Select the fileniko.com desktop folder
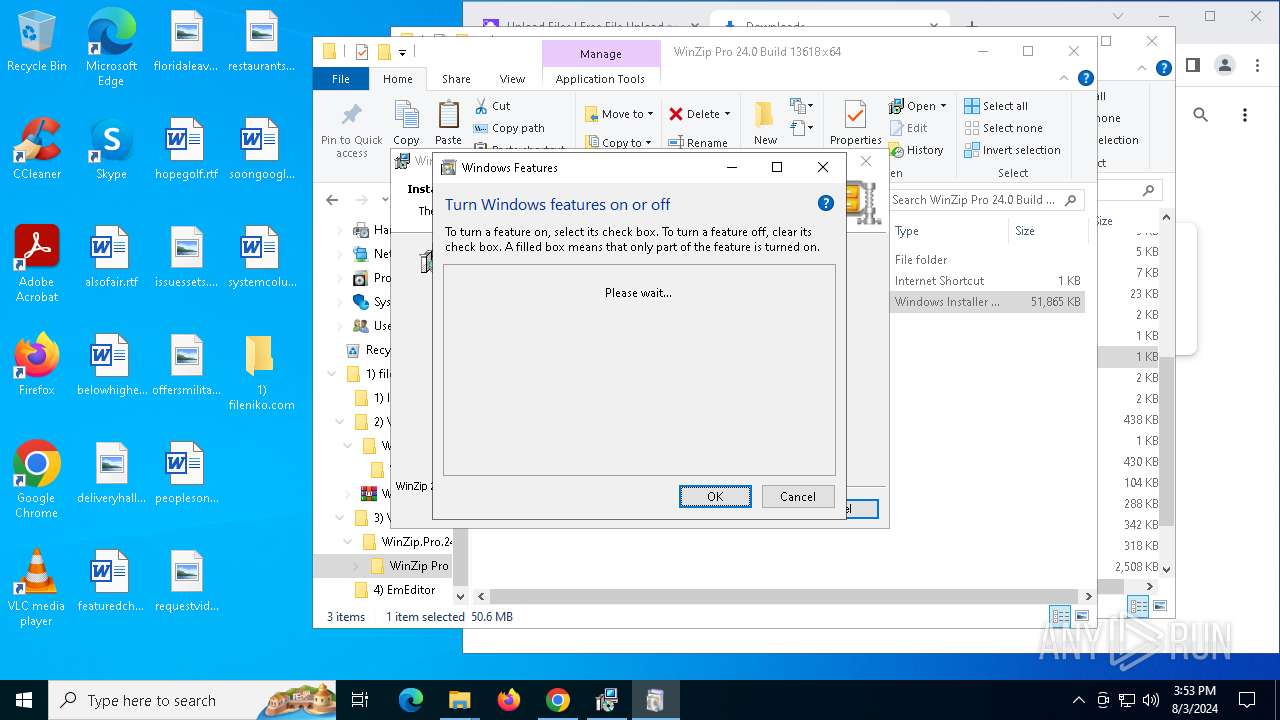The height and width of the screenshot is (720, 1280). point(261,372)
